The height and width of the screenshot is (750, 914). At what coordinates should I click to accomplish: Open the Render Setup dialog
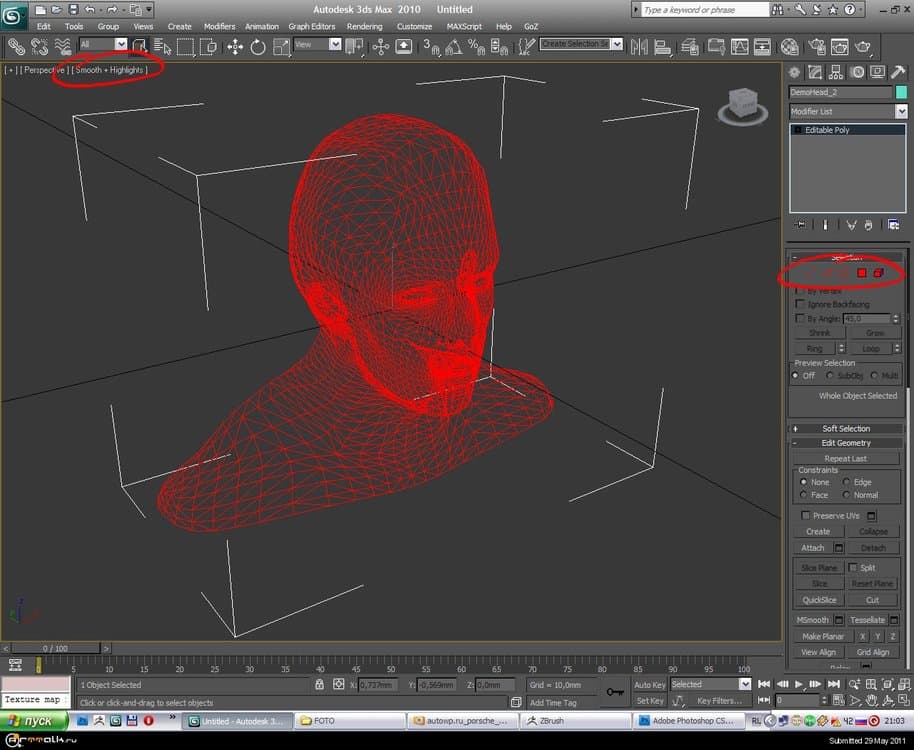(x=817, y=46)
